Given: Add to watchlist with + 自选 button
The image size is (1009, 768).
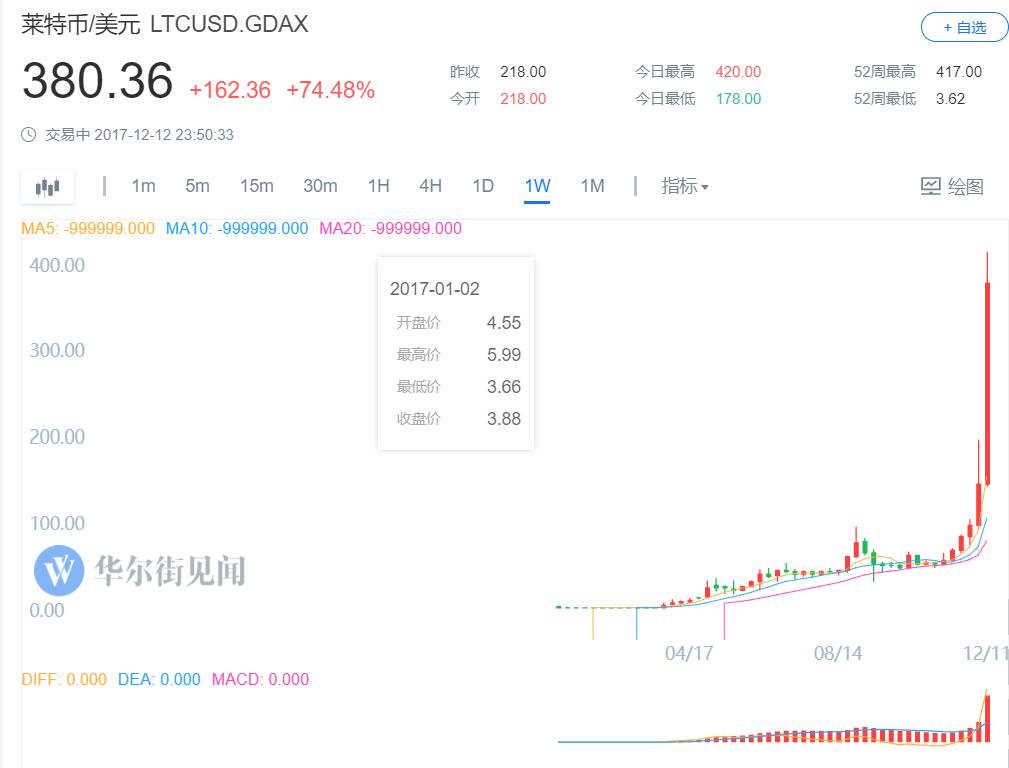Looking at the screenshot, I should coord(964,28).
